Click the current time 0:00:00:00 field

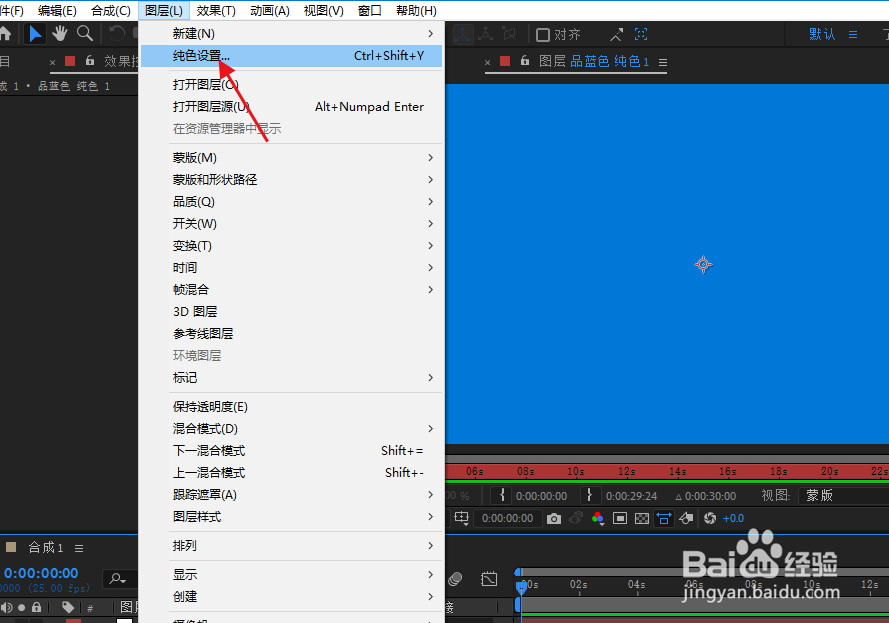tap(40, 571)
